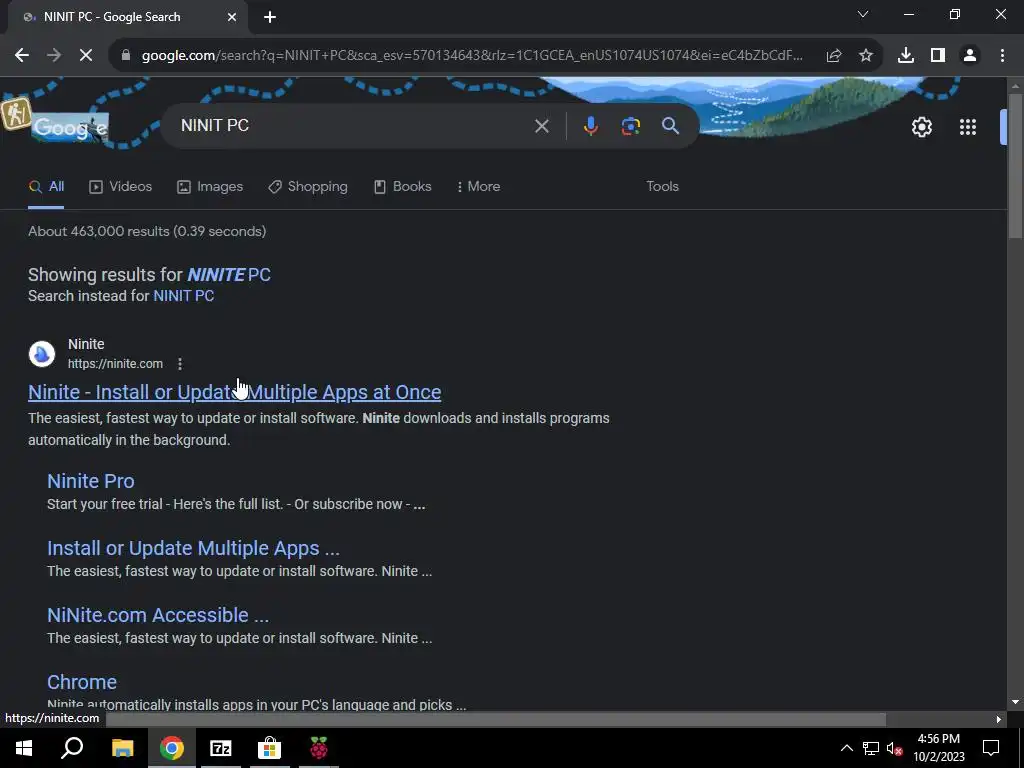Viewport: 1024px width, 768px height.
Task: Click the muted volume tray icon
Action: 894,748
